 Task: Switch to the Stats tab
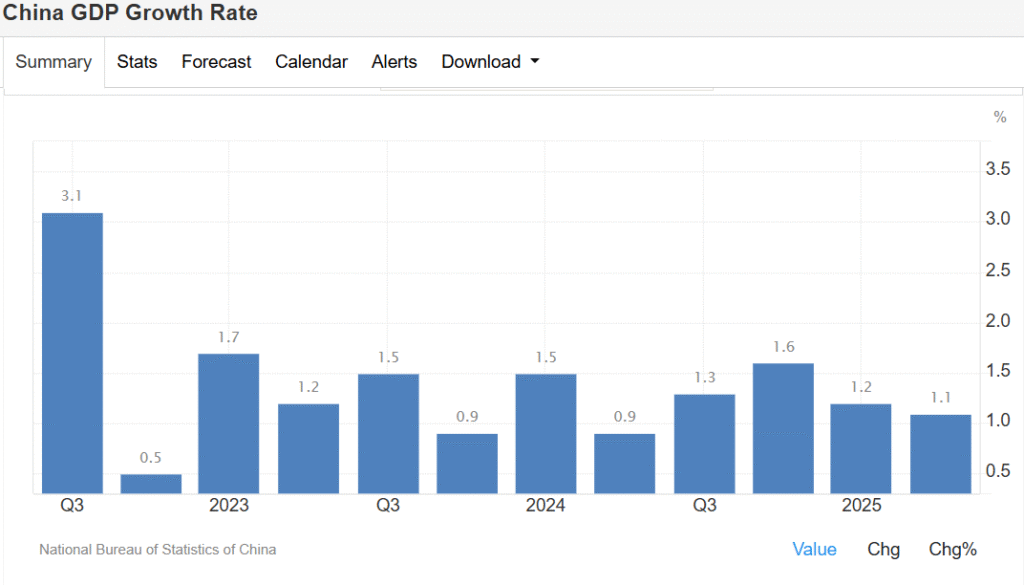click(137, 62)
